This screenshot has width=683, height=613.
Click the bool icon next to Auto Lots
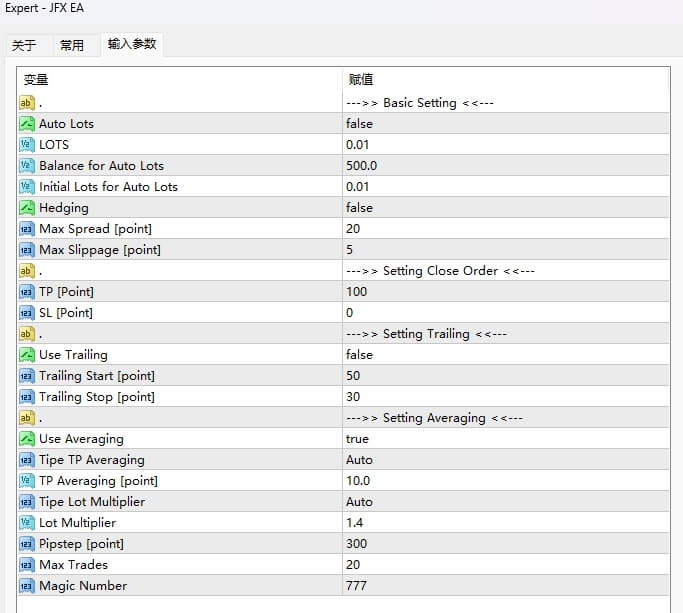(27, 124)
